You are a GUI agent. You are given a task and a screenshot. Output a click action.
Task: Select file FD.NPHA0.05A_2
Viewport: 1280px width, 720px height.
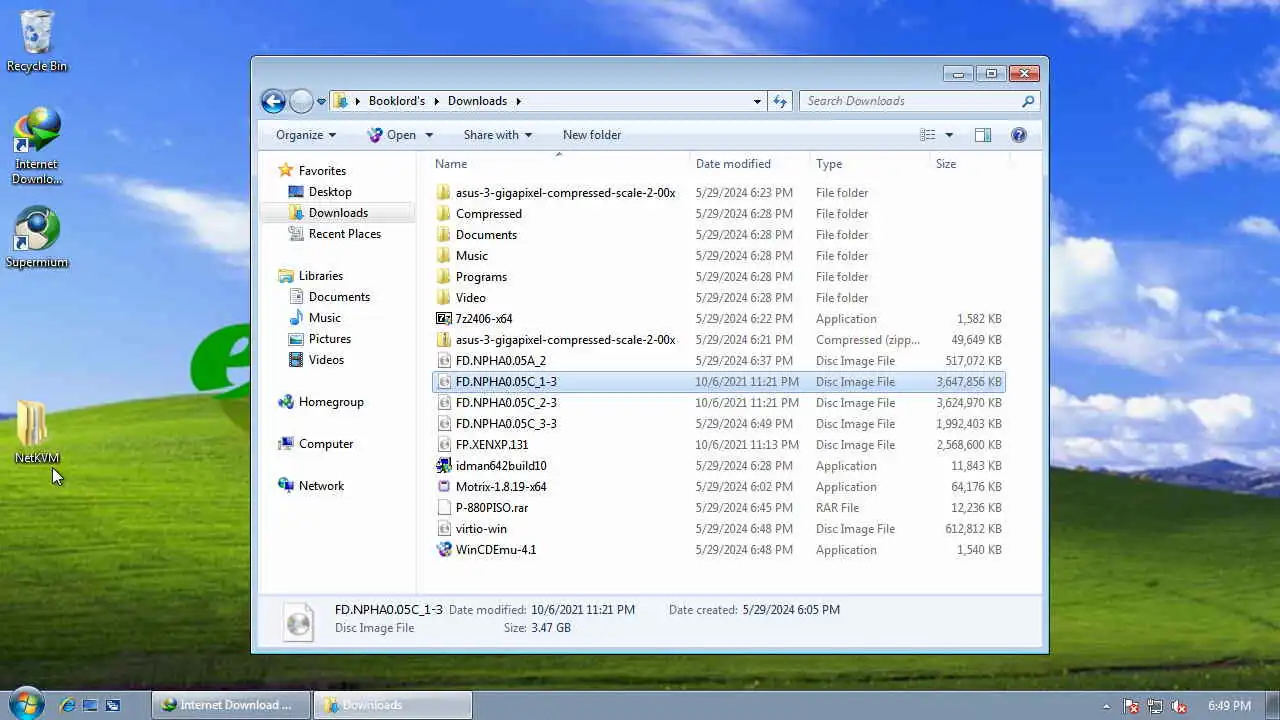(x=500, y=361)
